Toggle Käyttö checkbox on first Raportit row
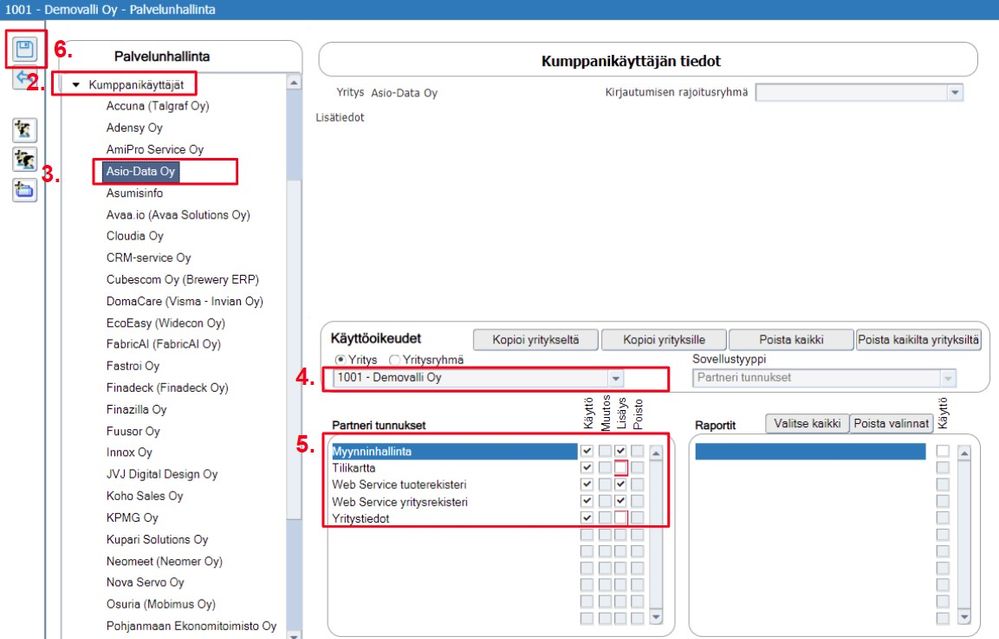The image size is (999, 639). (x=943, y=451)
